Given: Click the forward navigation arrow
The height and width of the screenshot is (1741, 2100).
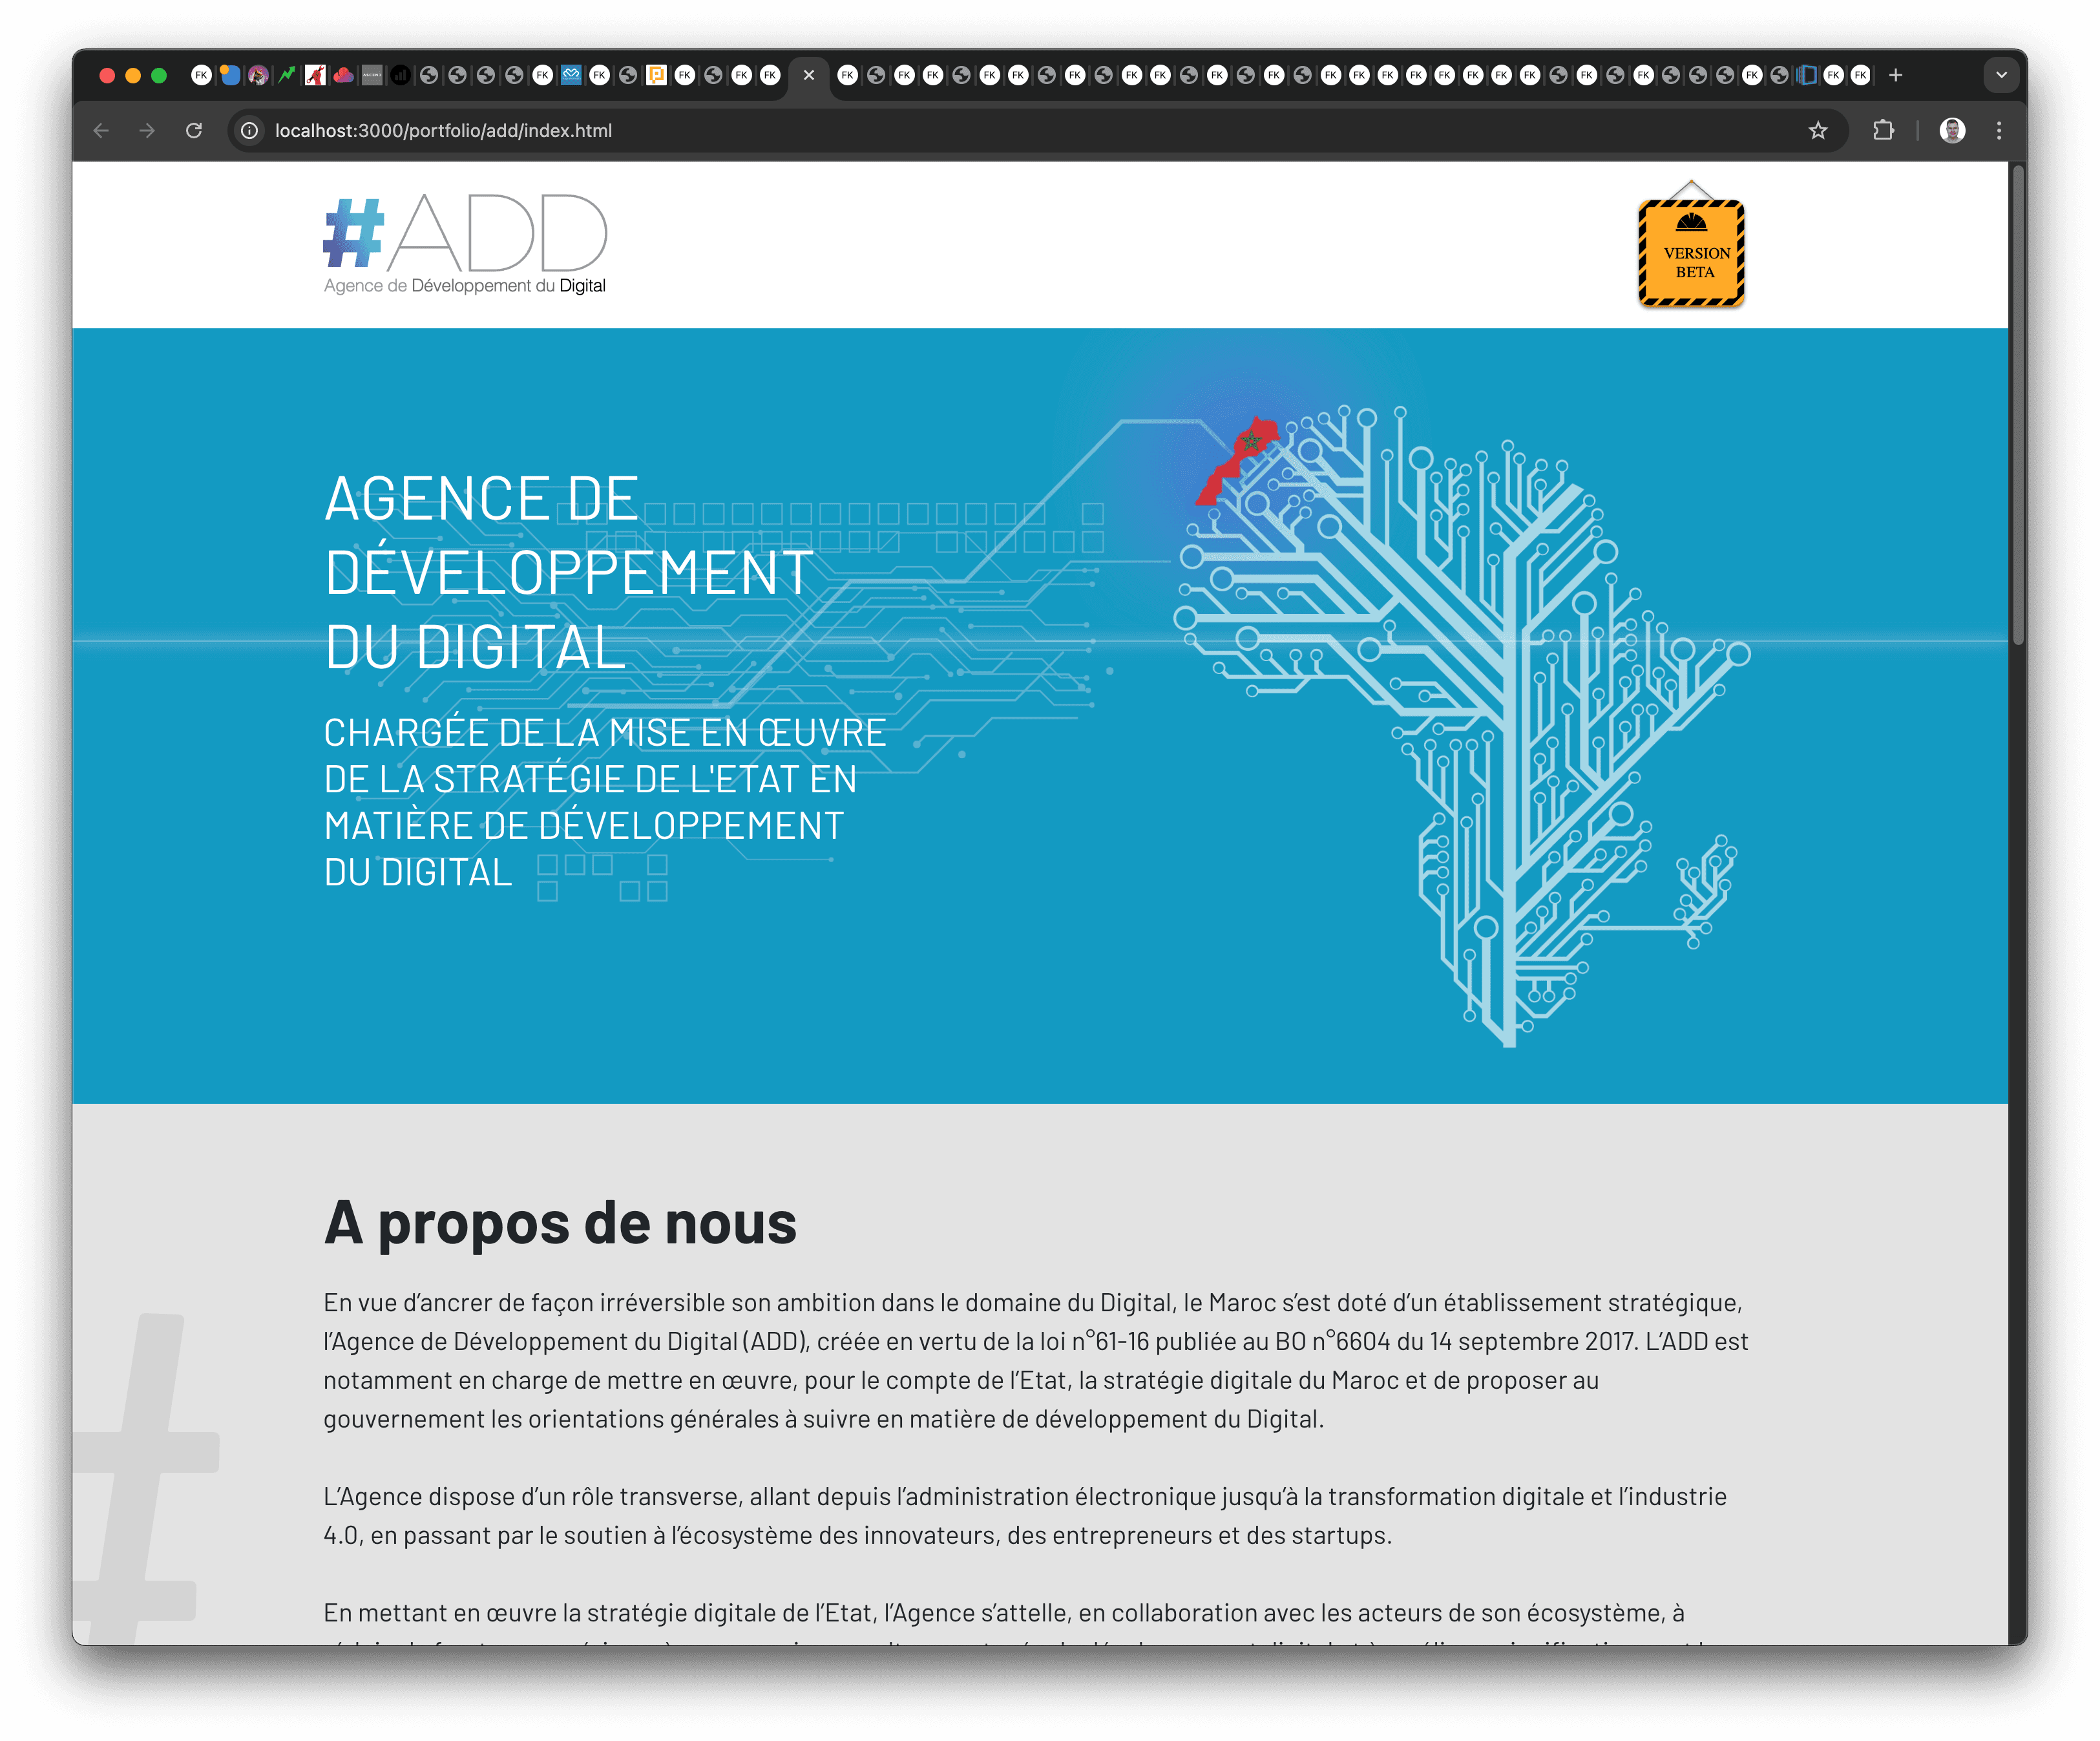Looking at the screenshot, I should 147,131.
